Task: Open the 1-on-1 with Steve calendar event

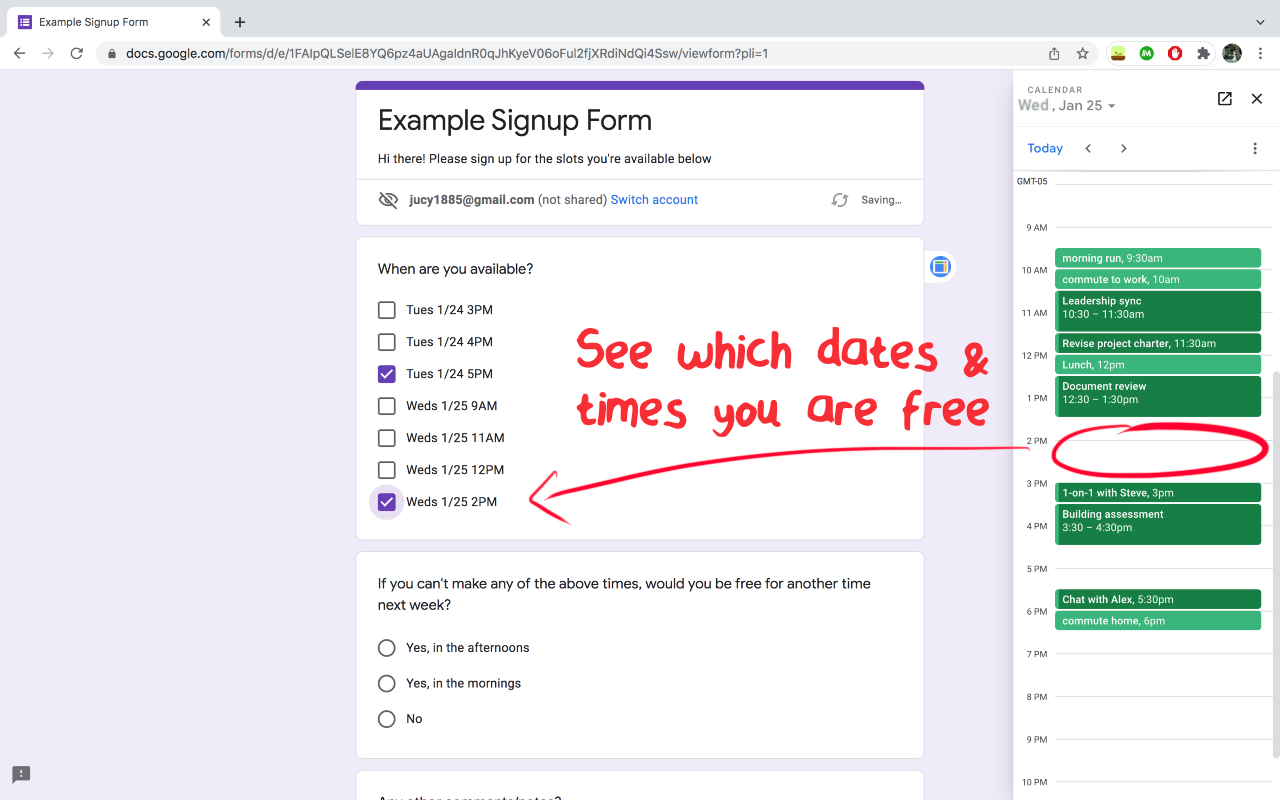Action: click(1158, 492)
